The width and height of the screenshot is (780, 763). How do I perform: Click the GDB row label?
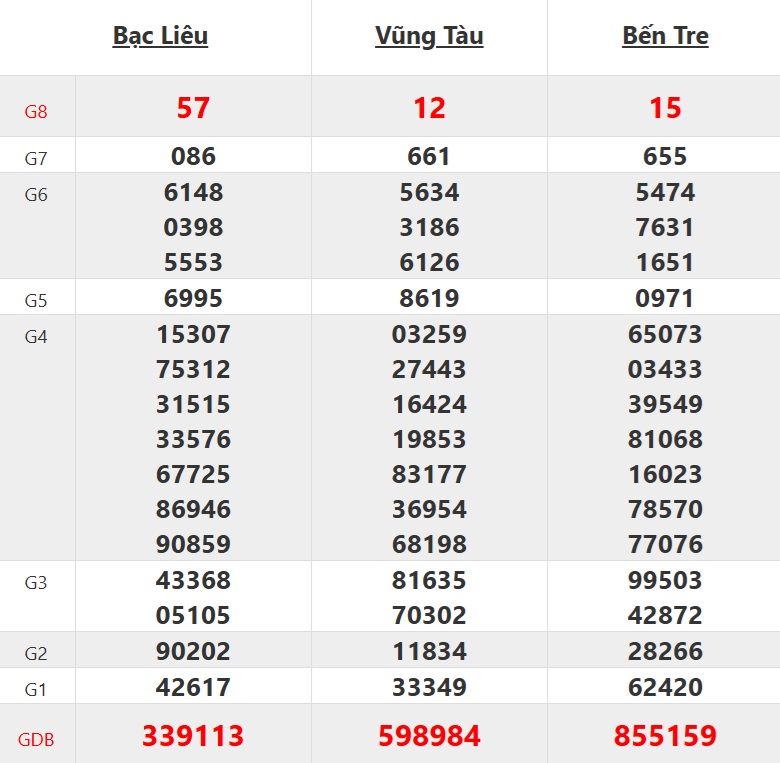(36, 740)
